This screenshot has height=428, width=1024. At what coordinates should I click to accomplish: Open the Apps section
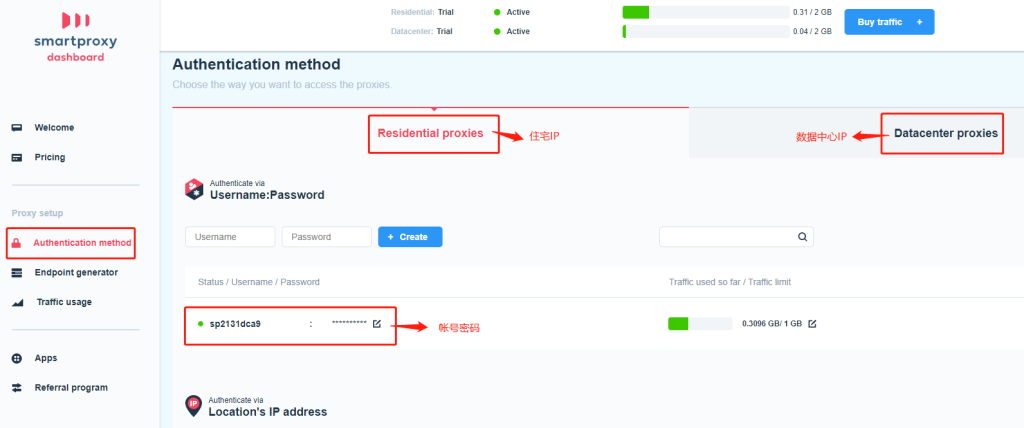coord(46,358)
